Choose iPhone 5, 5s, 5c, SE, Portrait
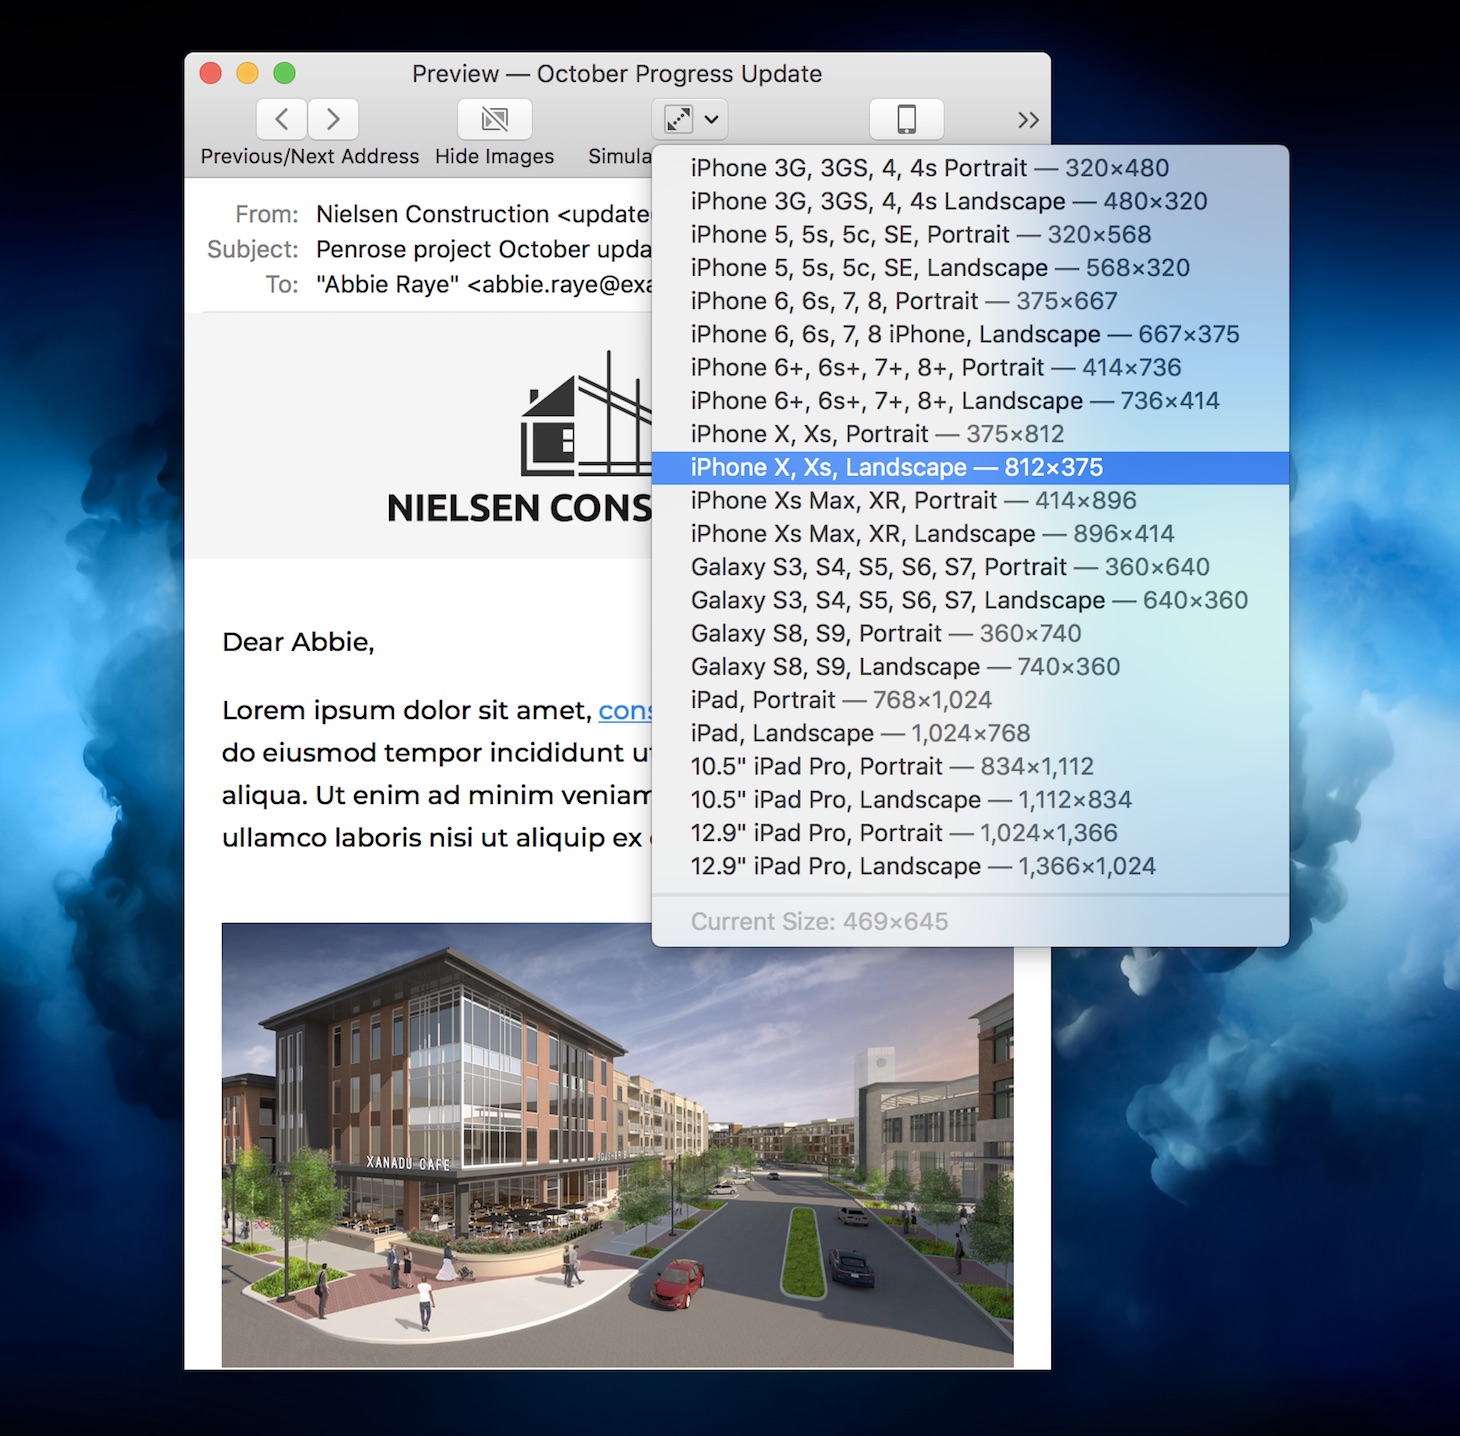Viewport: 1460px width, 1436px height. tap(970, 234)
